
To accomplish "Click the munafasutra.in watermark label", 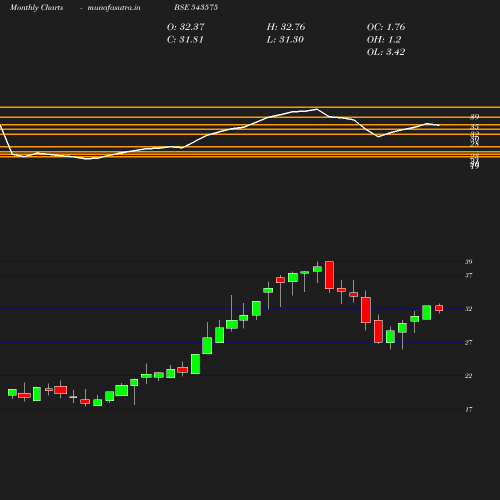I will pyautogui.click(x=114, y=8).
